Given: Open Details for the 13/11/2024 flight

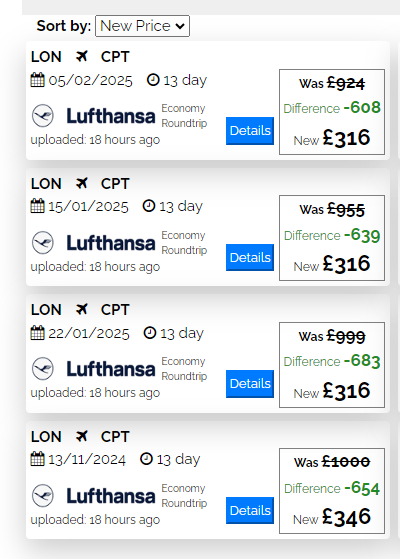Looking at the screenshot, I should (x=250, y=511).
